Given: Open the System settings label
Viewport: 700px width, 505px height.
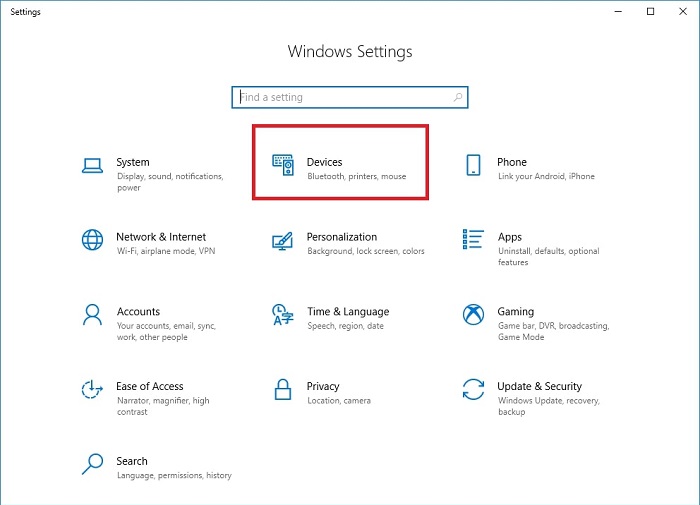Looking at the screenshot, I should point(133,162).
